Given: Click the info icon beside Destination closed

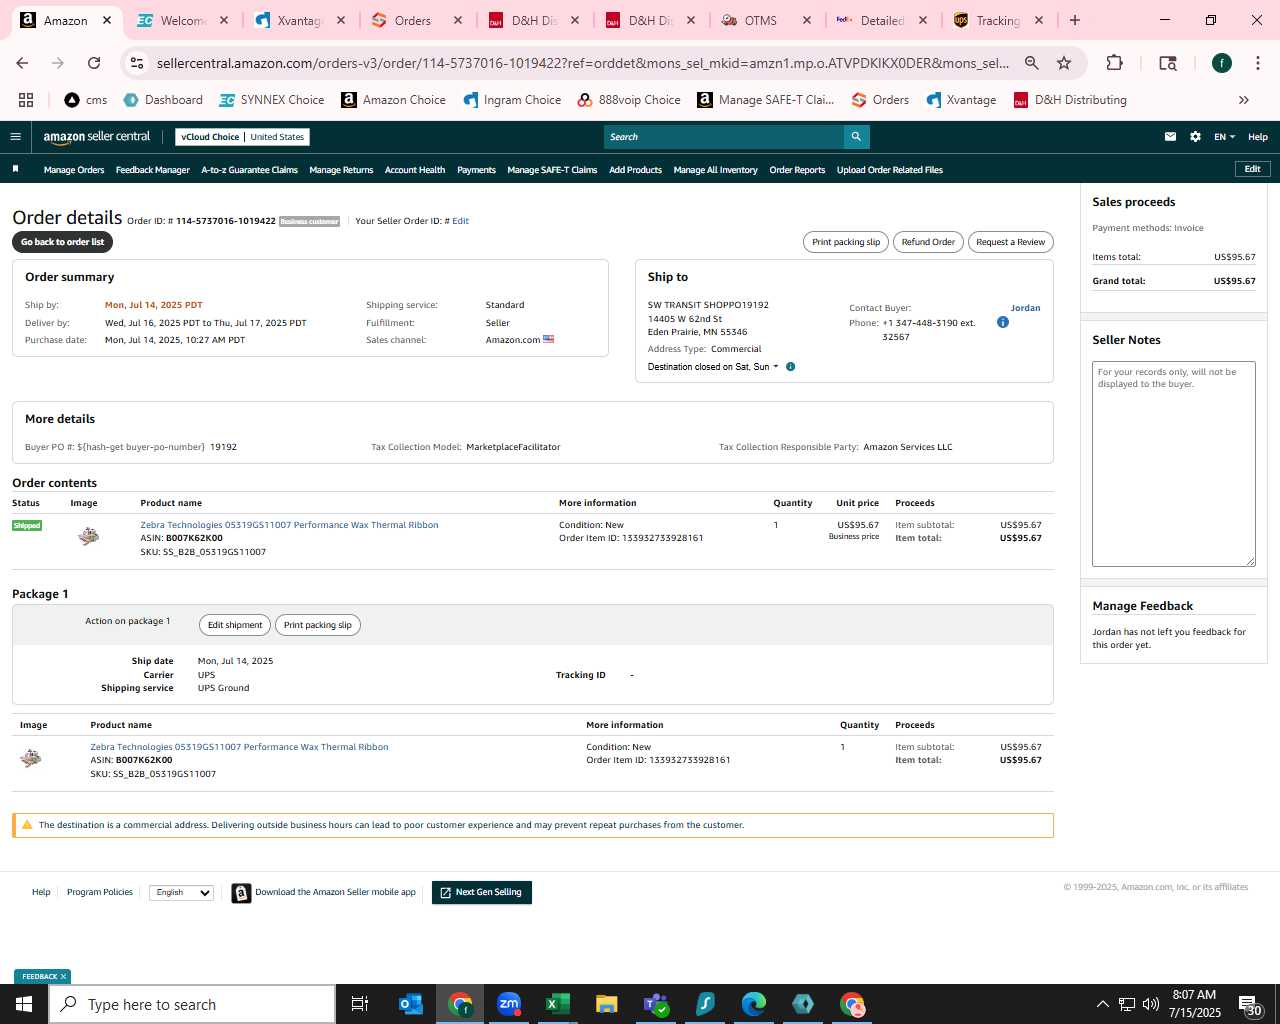Looking at the screenshot, I should coord(790,367).
